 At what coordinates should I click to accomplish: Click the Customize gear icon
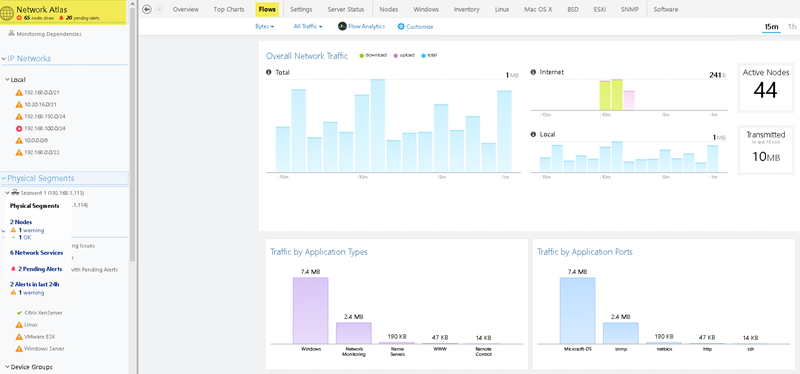tap(401, 27)
